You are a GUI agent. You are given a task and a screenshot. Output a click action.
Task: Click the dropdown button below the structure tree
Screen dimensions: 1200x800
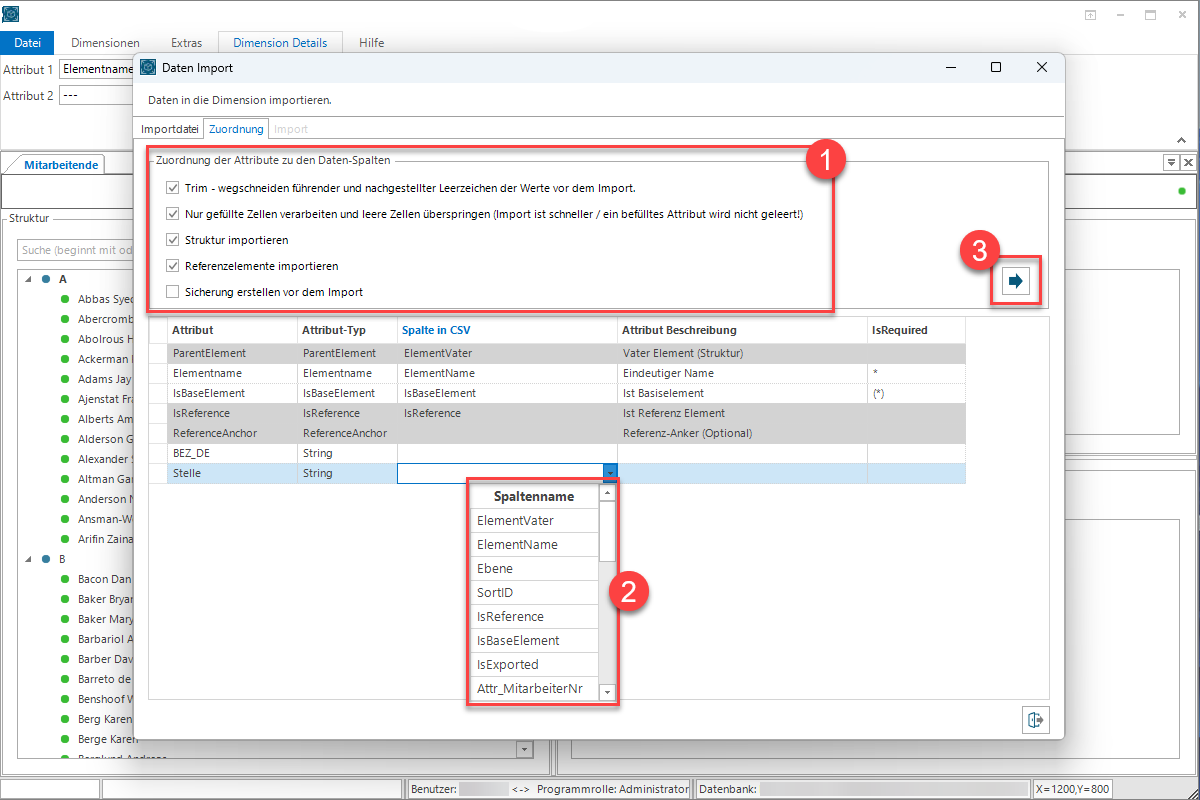pos(524,749)
